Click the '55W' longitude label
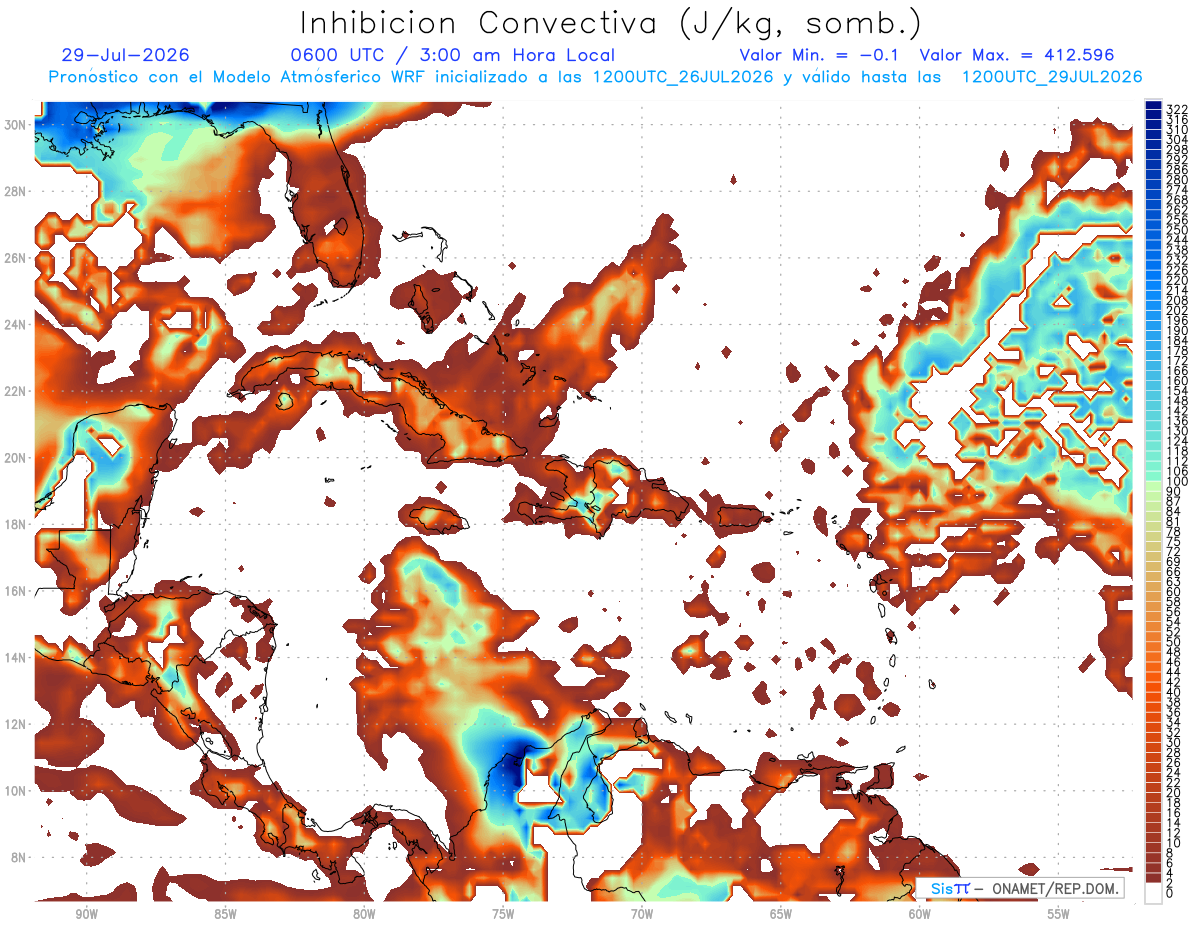The height and width of the screenshot is (927, 1200). 1059,914
